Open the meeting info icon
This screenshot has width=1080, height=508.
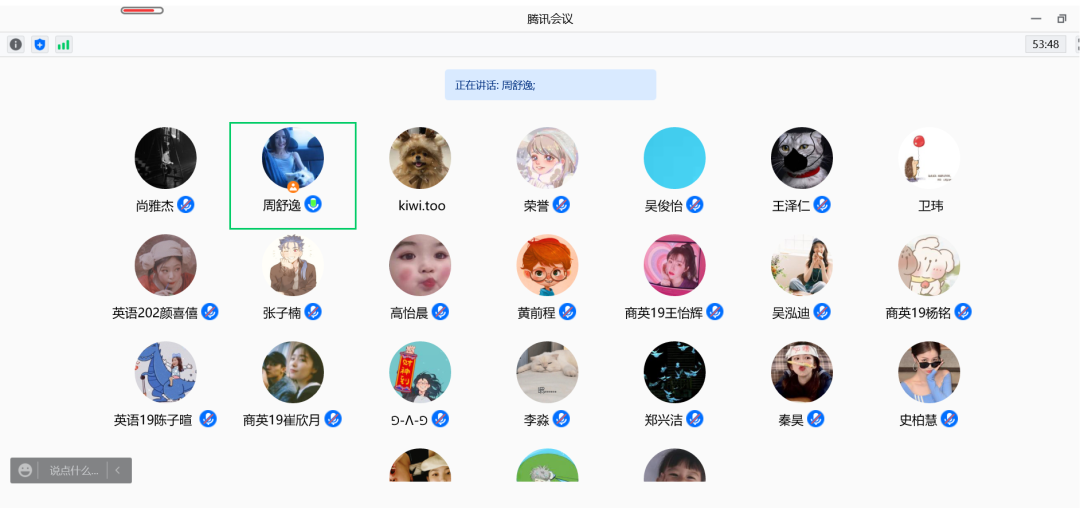[x=16, y=44]
